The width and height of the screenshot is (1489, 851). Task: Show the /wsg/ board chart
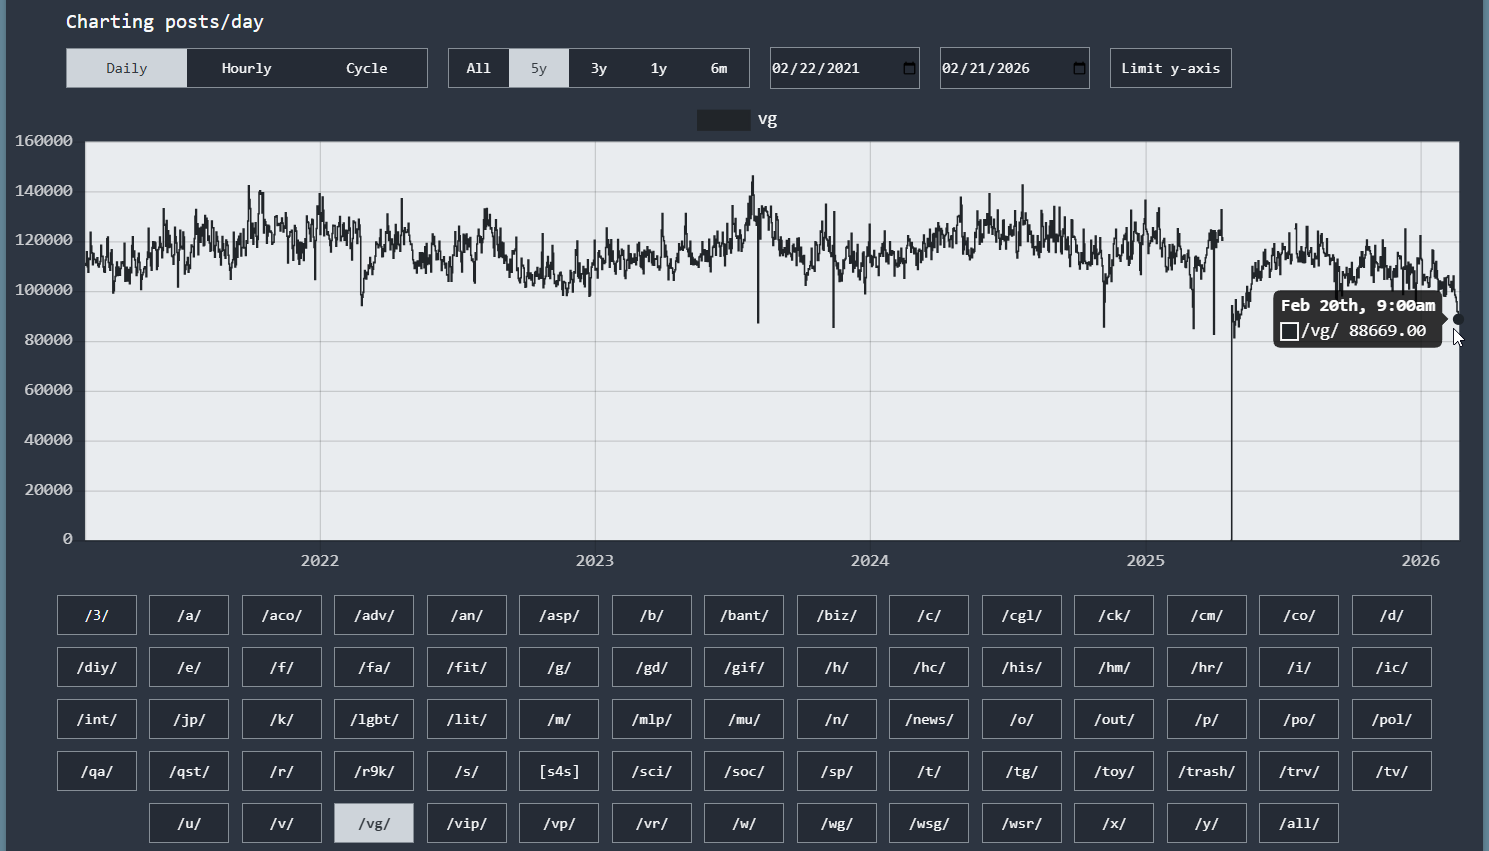pyautogui.click(x=929, y=823)
